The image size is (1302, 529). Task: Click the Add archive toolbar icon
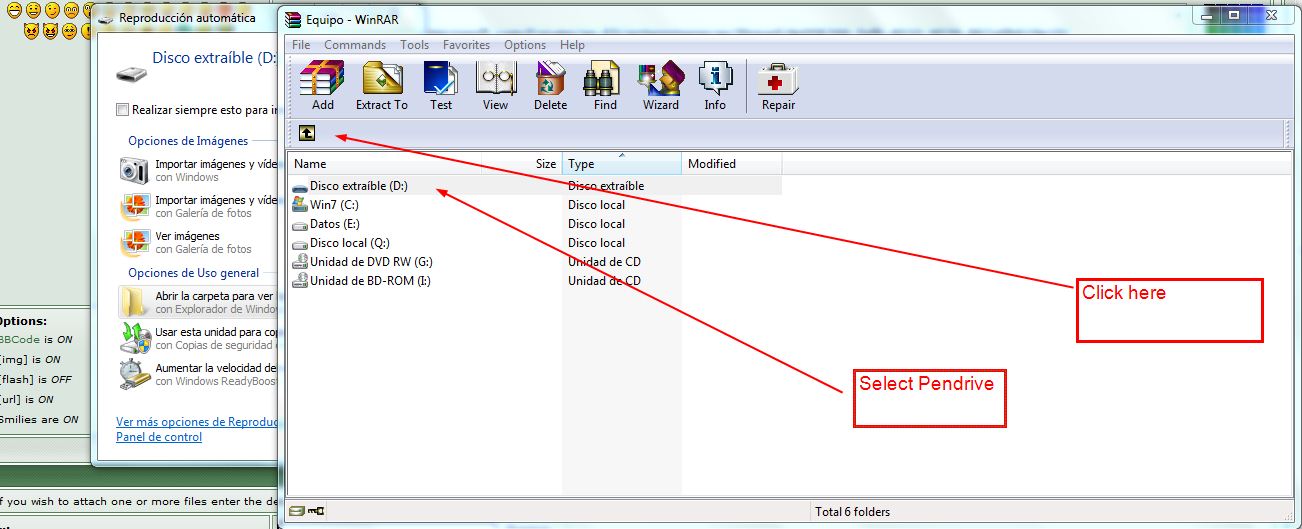coord(322,80)
